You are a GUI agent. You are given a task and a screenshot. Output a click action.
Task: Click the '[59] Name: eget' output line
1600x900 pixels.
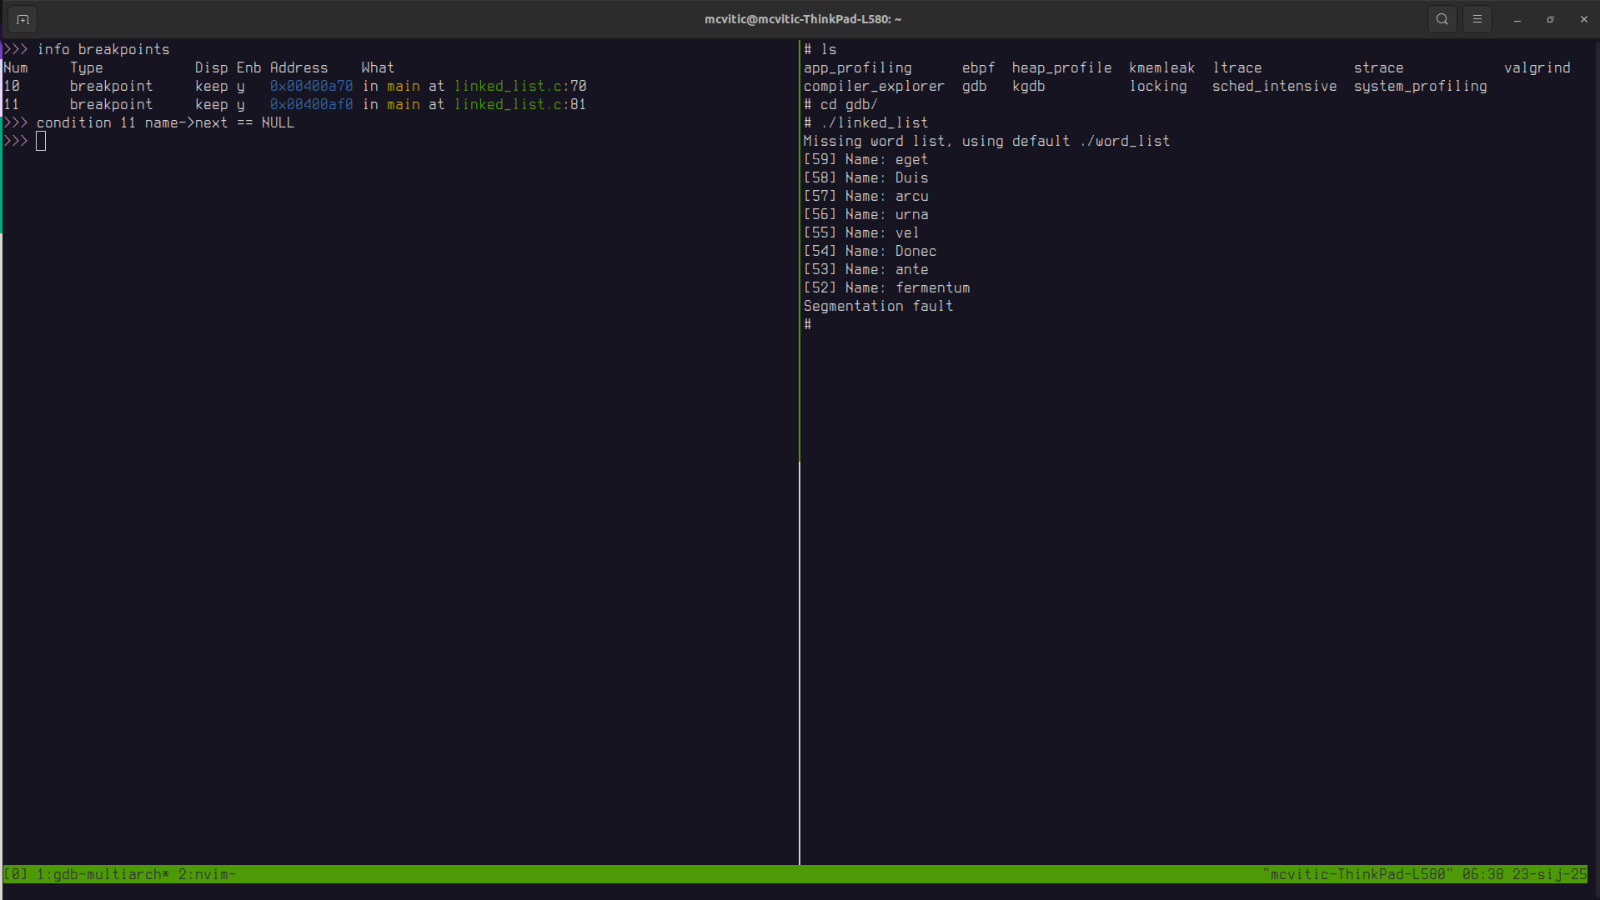point(866,159)
